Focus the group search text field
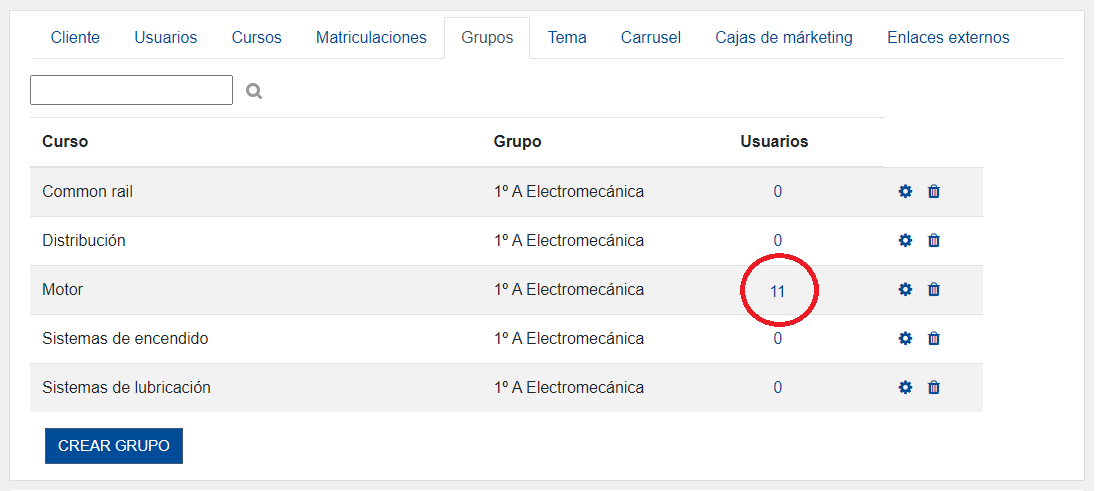 (x=131, y=90)
